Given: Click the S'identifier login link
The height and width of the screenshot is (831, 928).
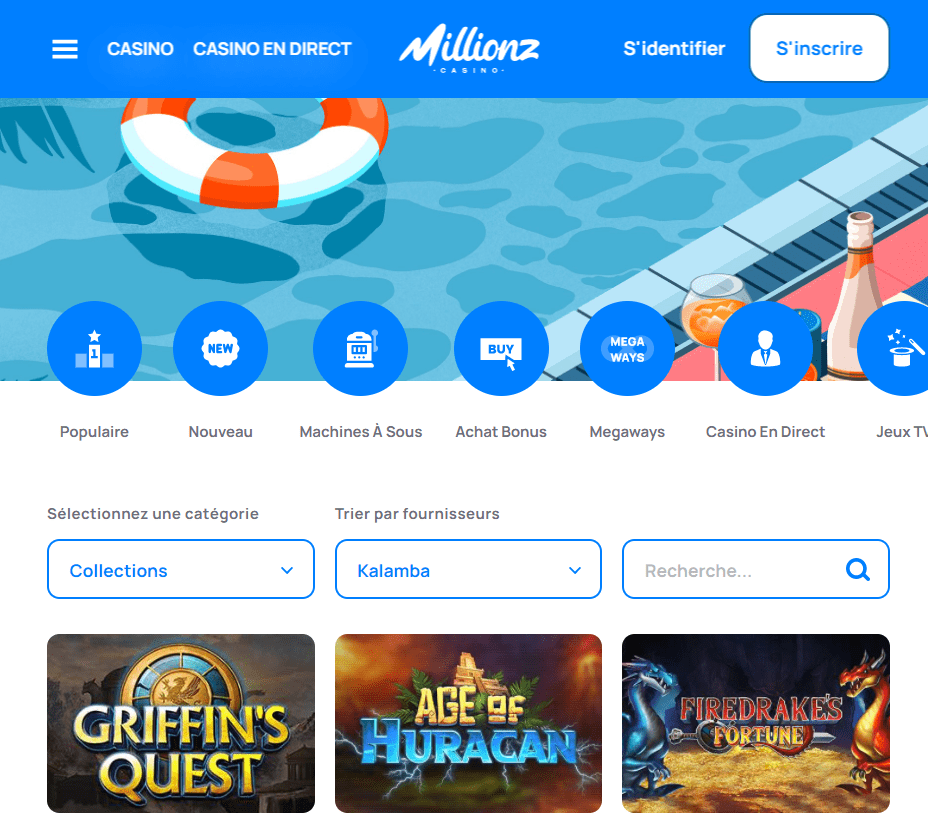Looking at the screenshot, I should [x=674, y=49].
